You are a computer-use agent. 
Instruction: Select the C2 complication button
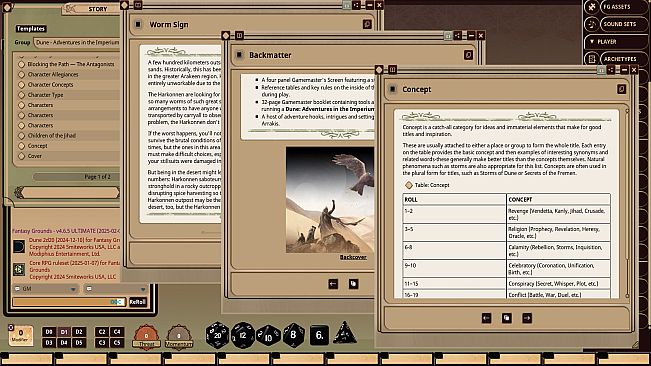tap(102, 332)
